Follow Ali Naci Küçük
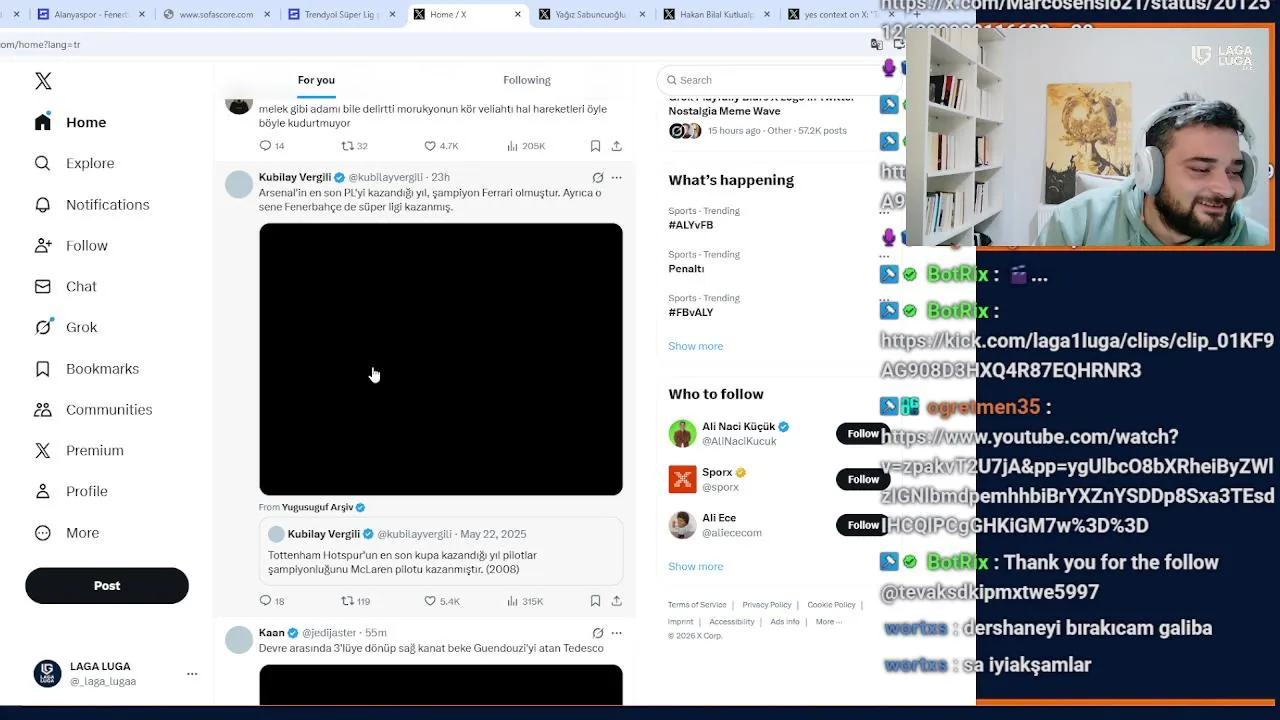 coord(862,433)
